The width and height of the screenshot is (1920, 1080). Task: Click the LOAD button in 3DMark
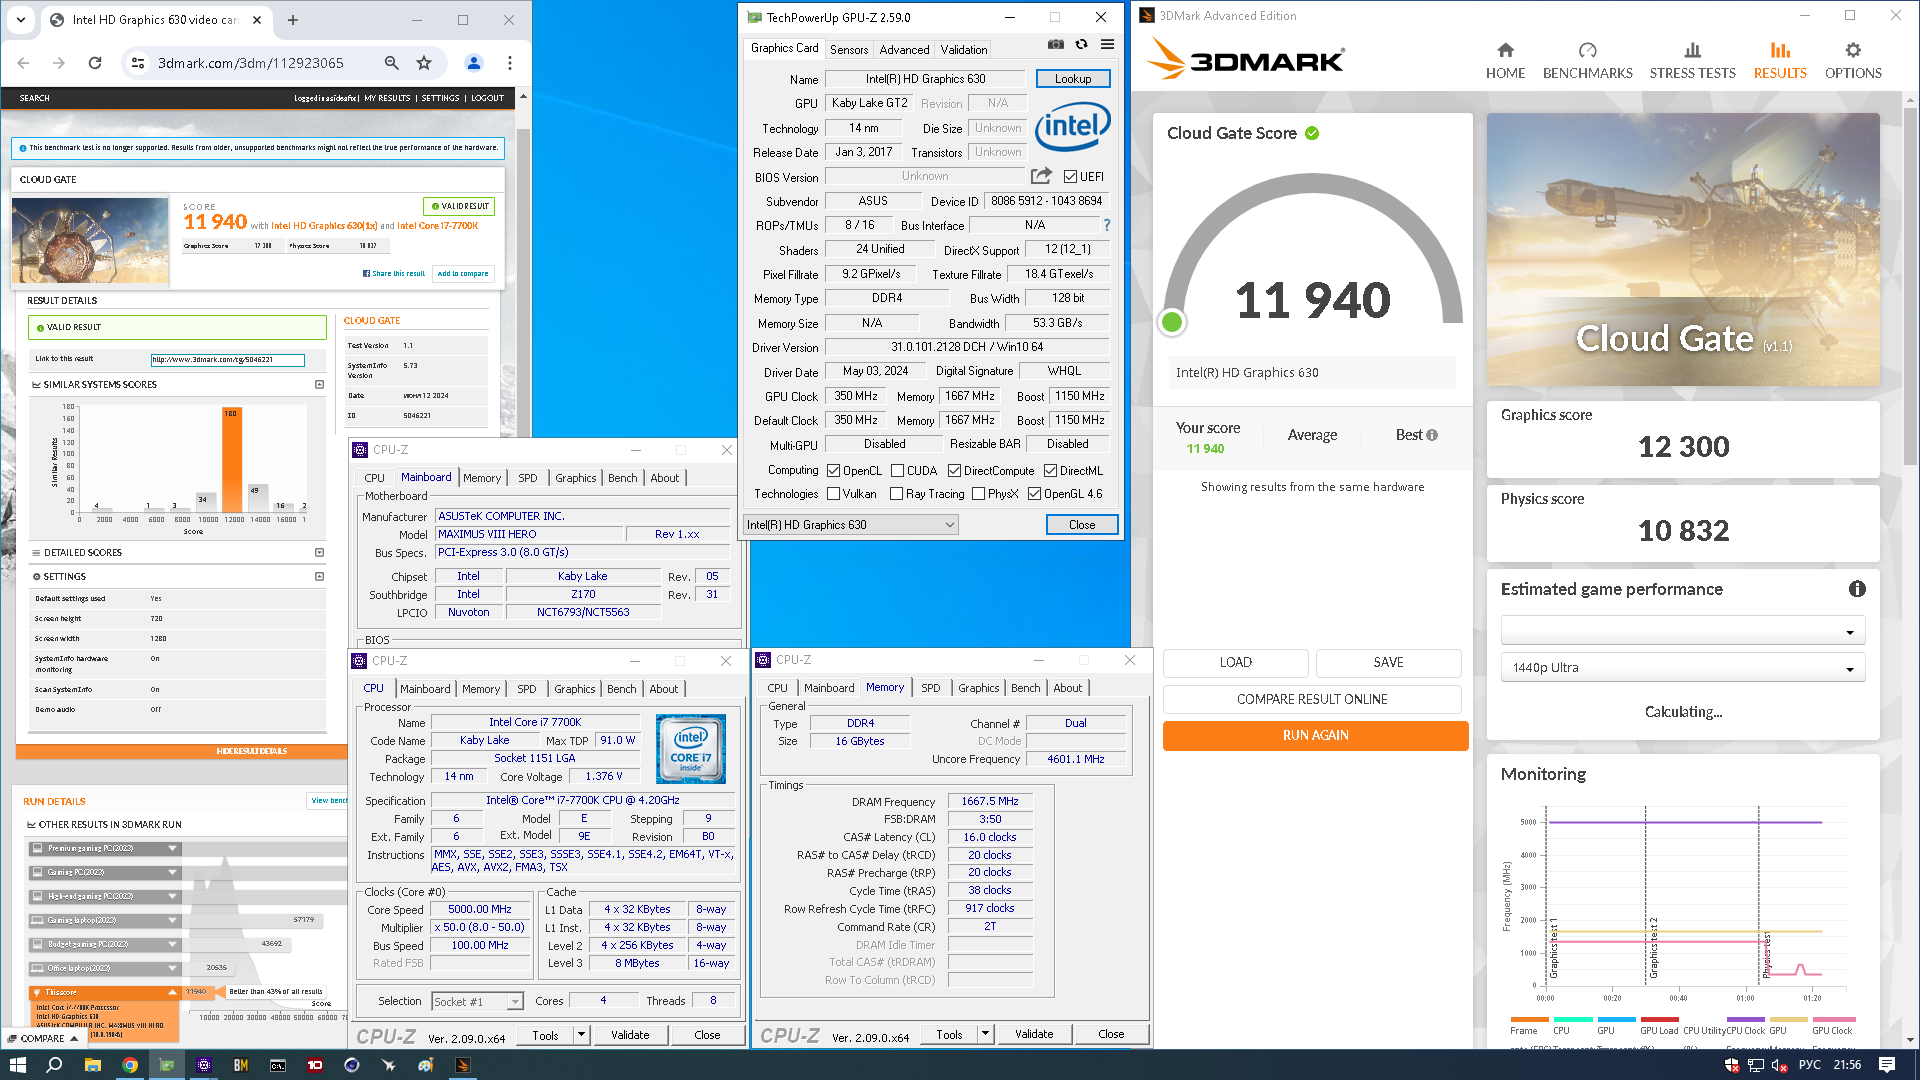click(1235, 662)
